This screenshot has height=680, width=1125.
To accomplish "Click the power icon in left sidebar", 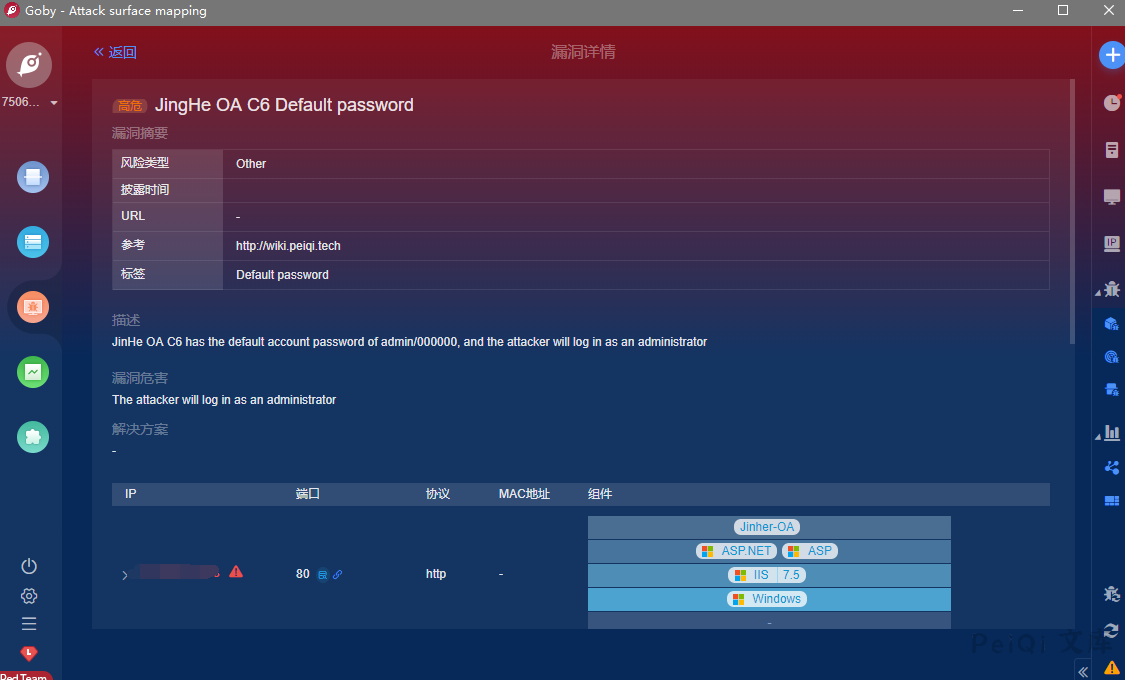I will coord(29,566).
